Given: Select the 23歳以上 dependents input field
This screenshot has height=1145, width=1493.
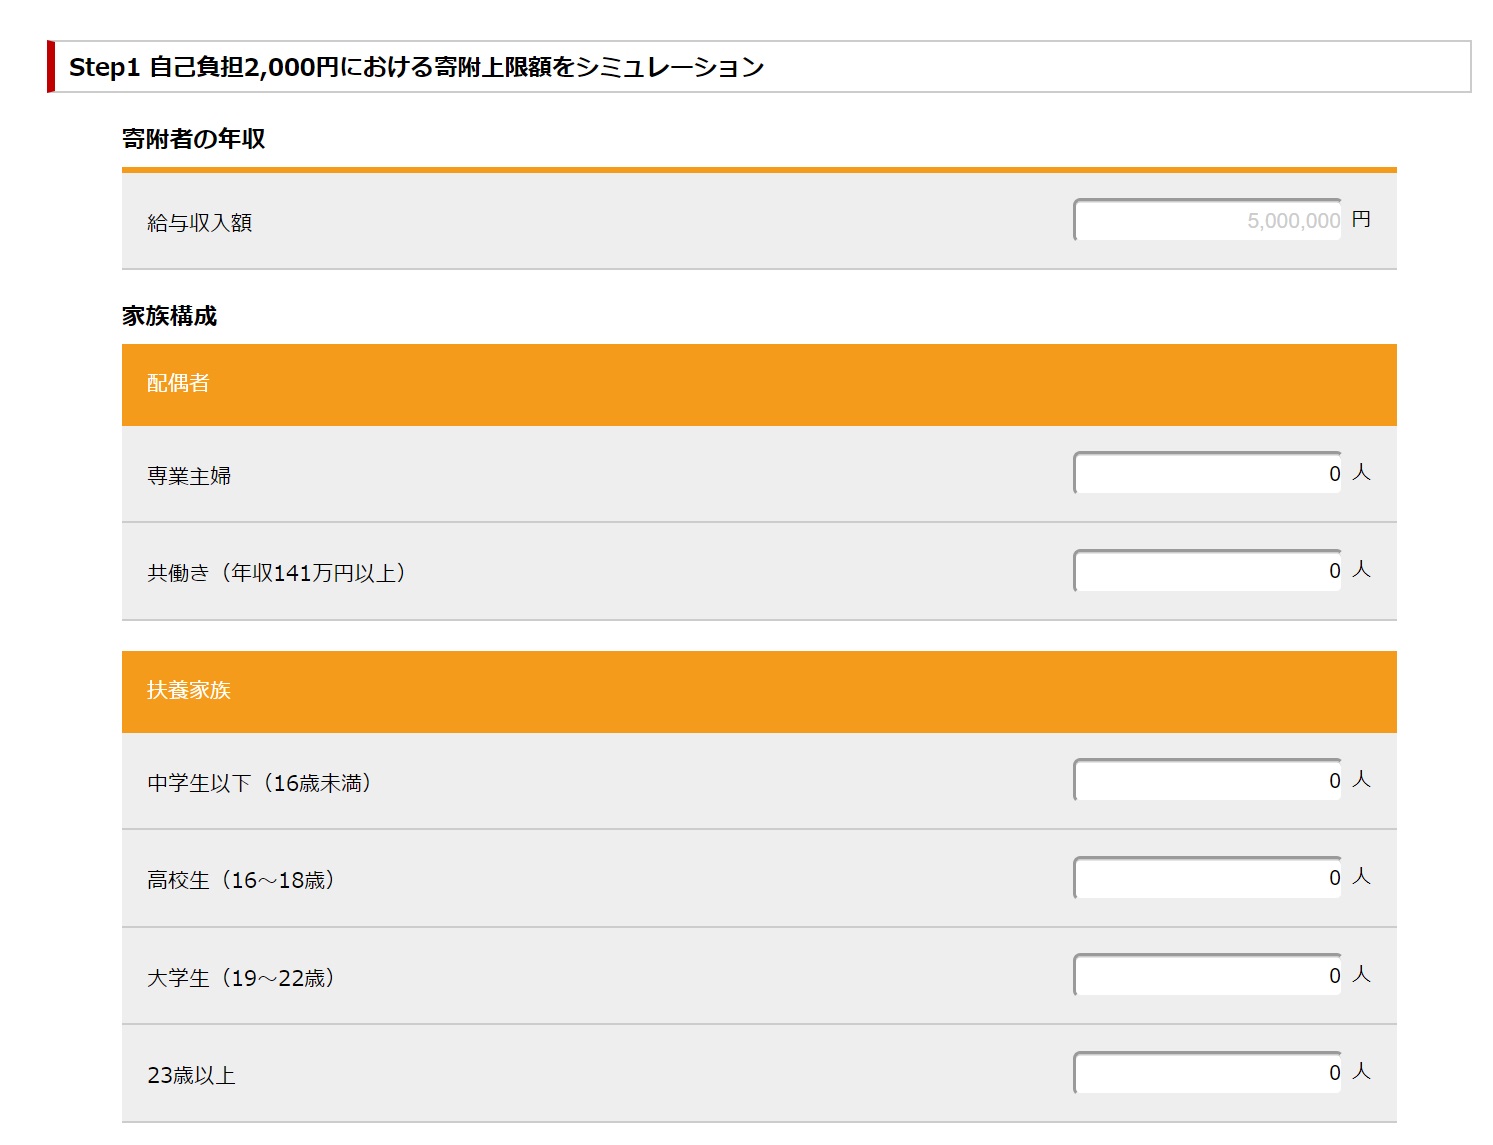Looking at the screenshot, I should tap(1207, 1073).
